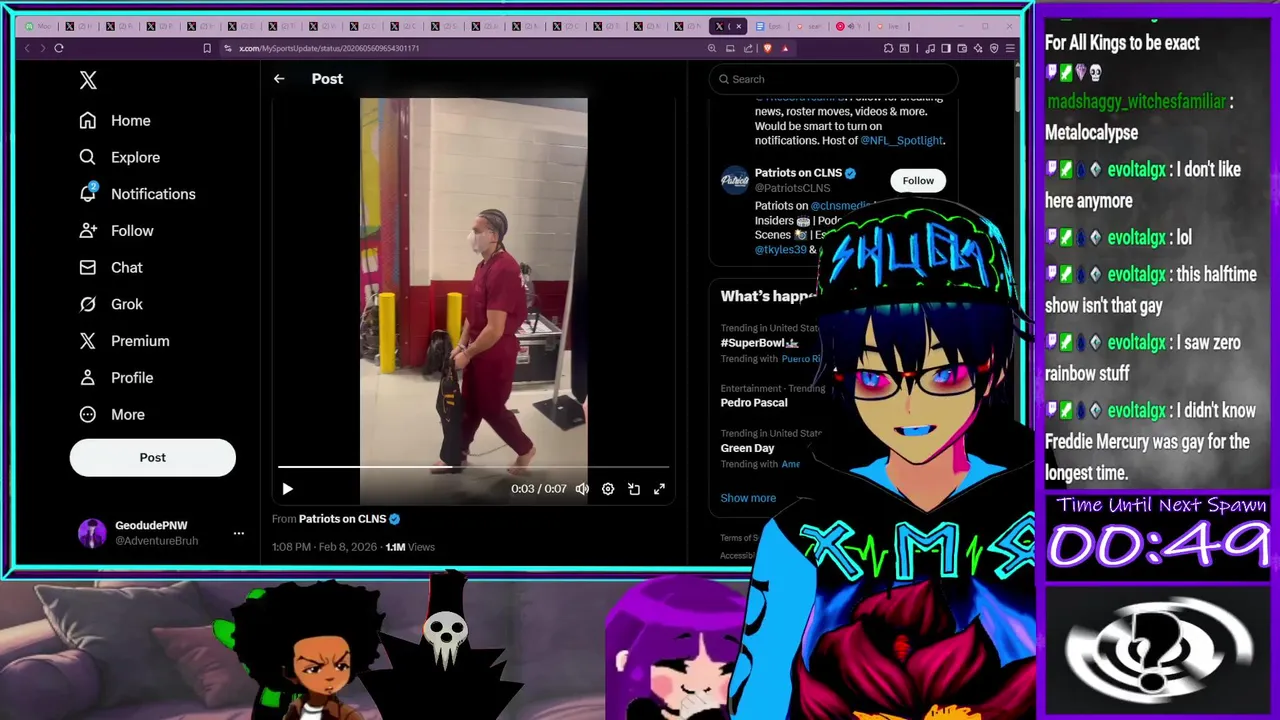Image resolution: width=1280 pixels, height=720 pixels.
Task: Go to the Profile page
Action: pyautogui.click(x=116, y=378)
